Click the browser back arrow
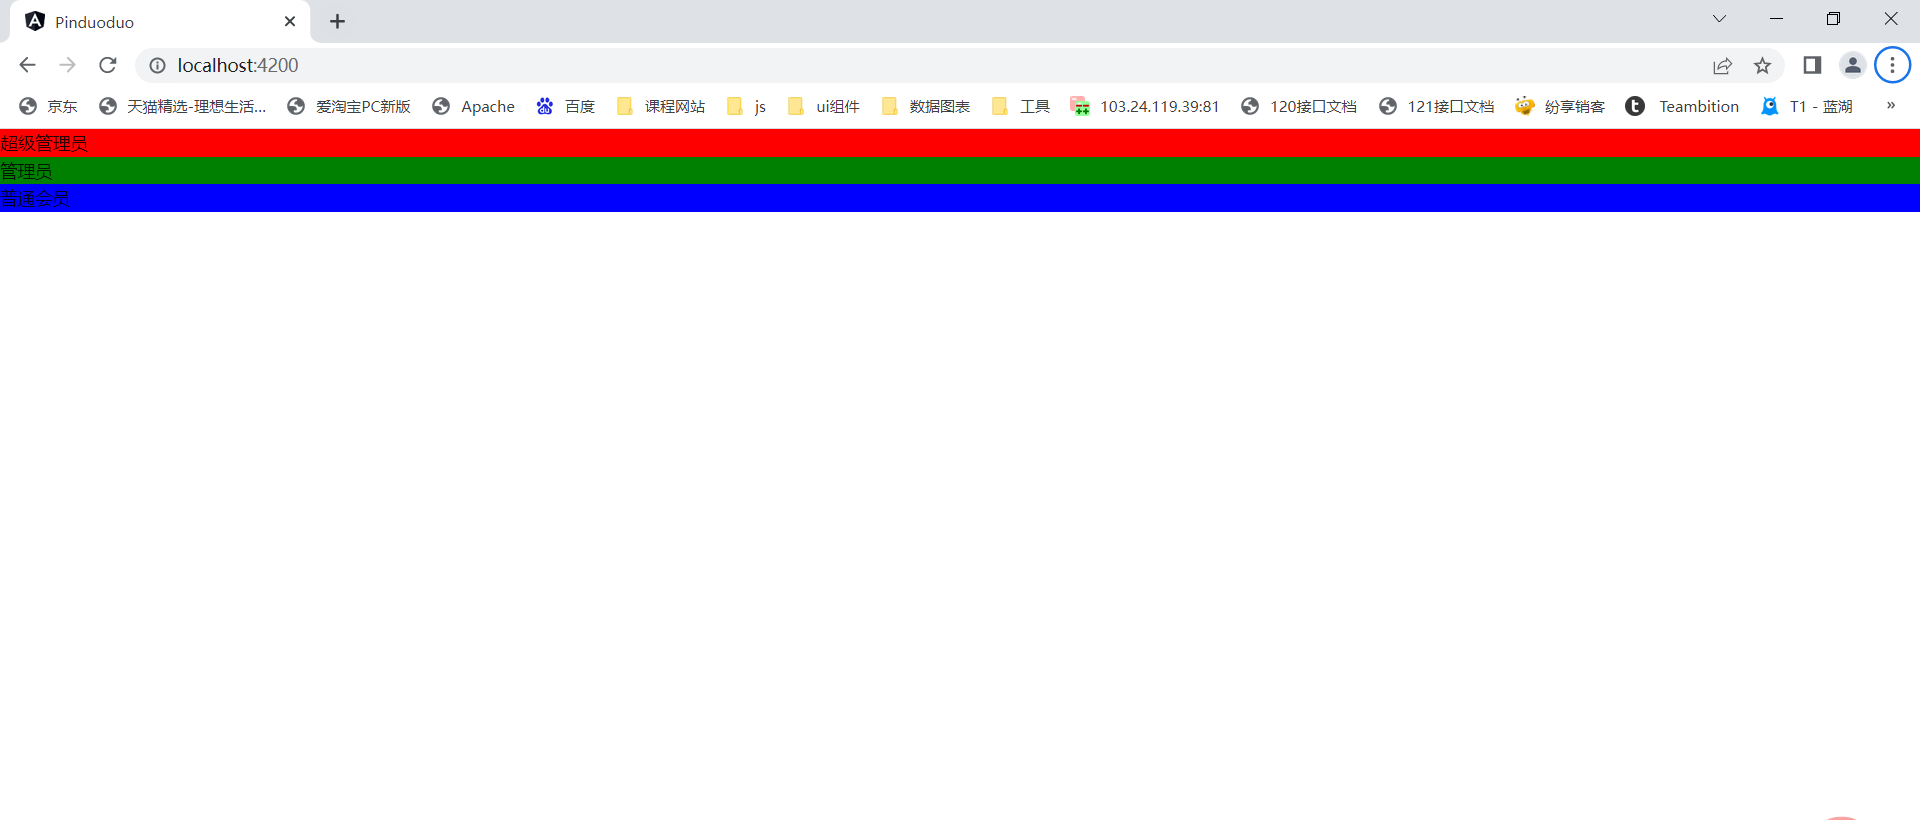Screen dimensions: 1920x820 click(x=27, y=65)
